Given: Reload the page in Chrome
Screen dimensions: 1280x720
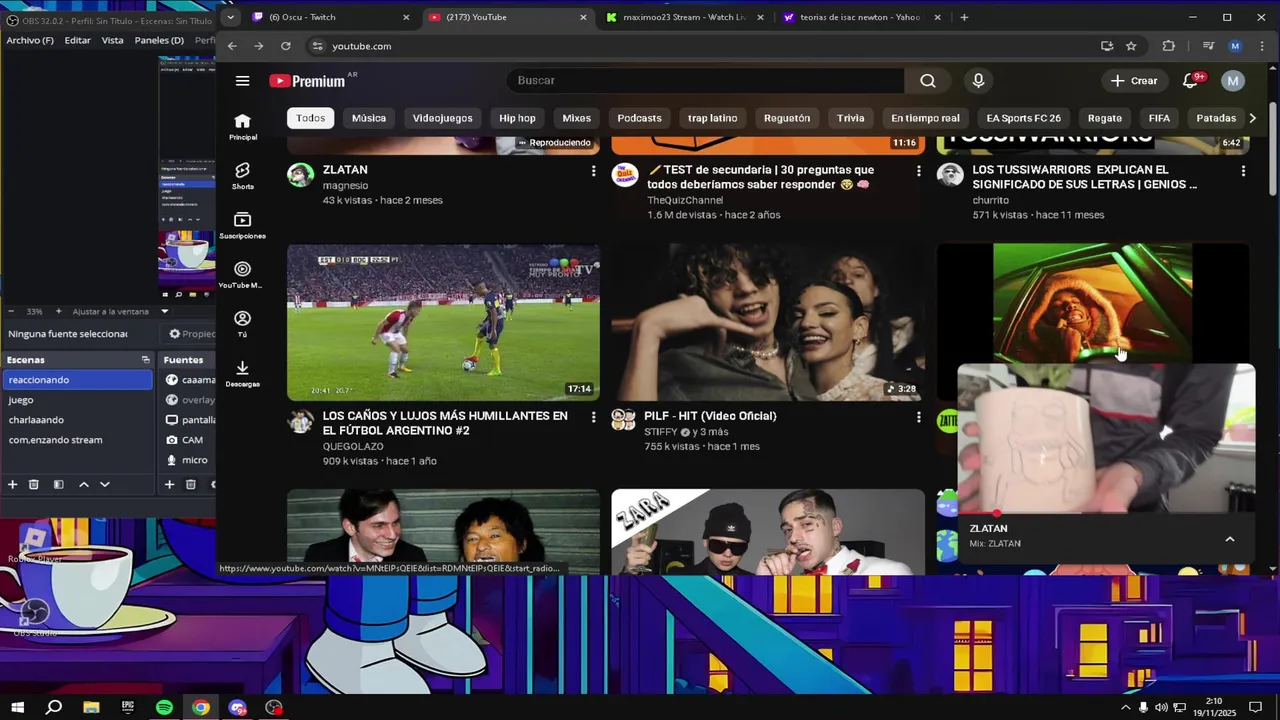Looking at the screenshot, I should pos(286,46).
